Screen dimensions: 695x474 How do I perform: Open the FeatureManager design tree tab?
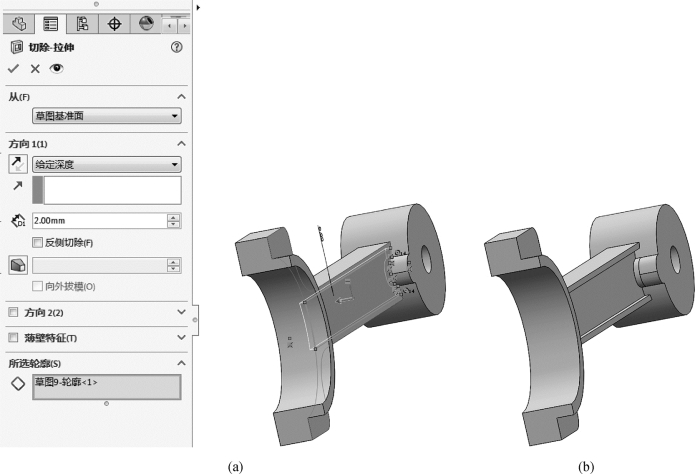click(x=19, y=24)
